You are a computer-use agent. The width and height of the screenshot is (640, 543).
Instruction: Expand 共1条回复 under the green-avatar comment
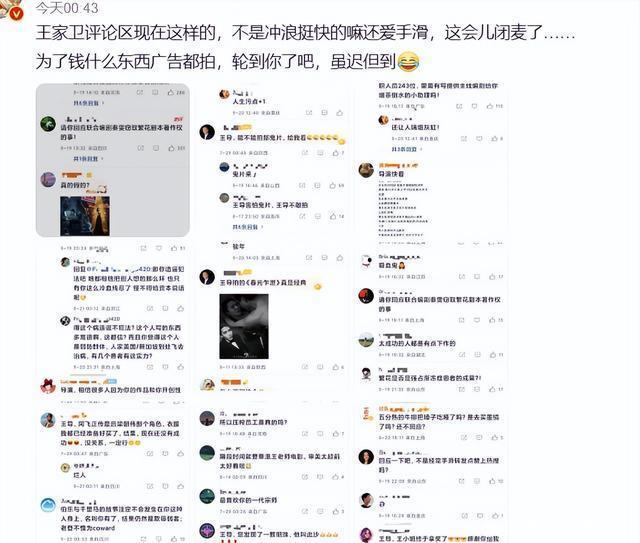88,158
